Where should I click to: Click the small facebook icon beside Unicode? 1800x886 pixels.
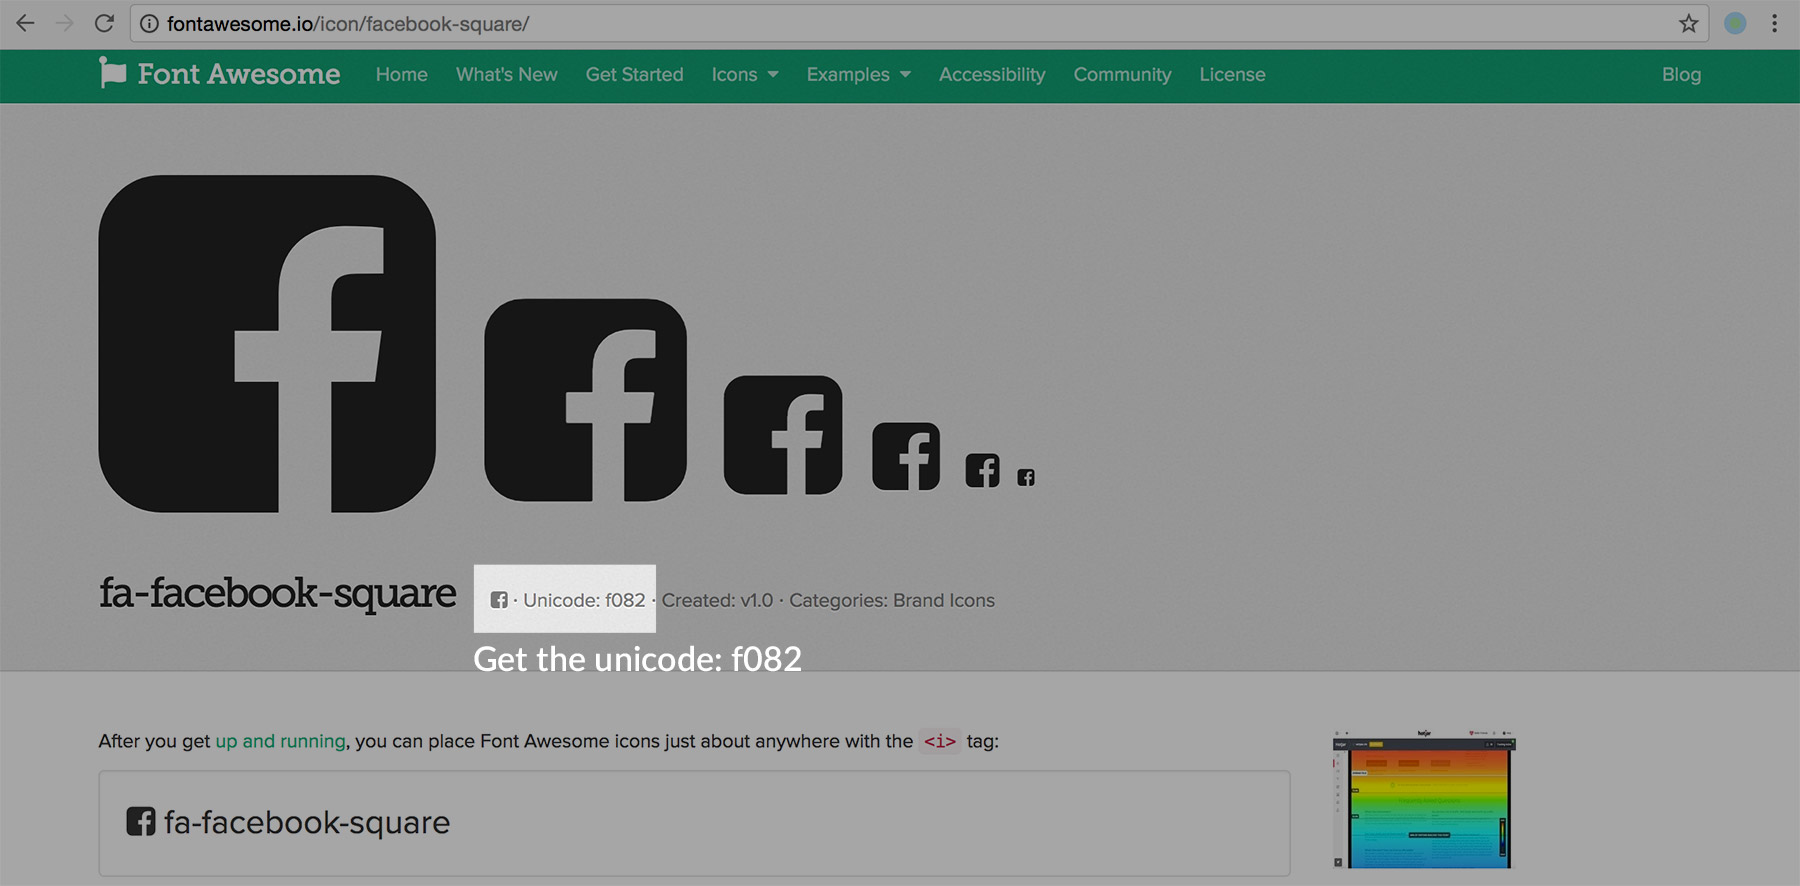coord(499,600)
